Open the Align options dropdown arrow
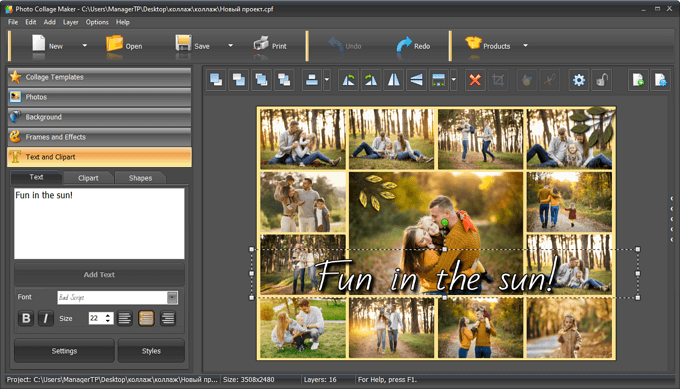Image resolution: width=680 pixels, height=389 pixels. coord(327,80)
